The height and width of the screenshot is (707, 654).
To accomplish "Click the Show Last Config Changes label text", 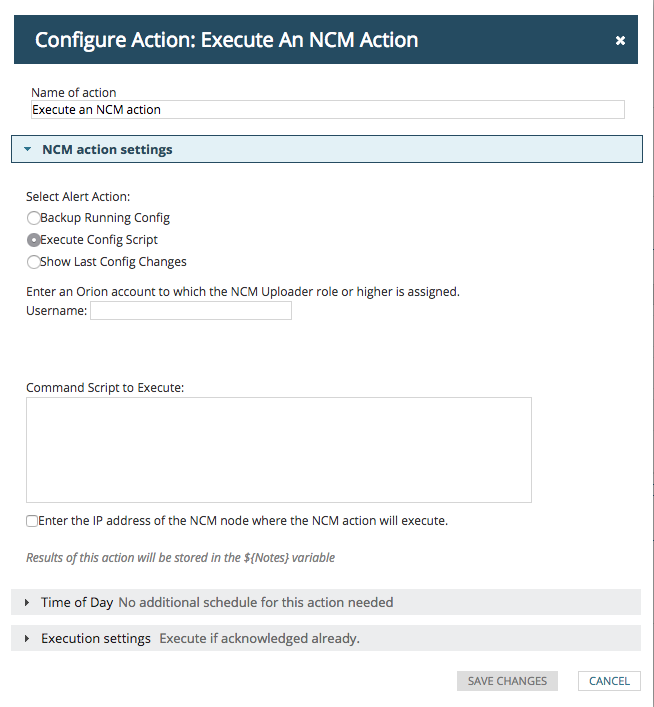I will pyautogui.click(x=113, y=262).
